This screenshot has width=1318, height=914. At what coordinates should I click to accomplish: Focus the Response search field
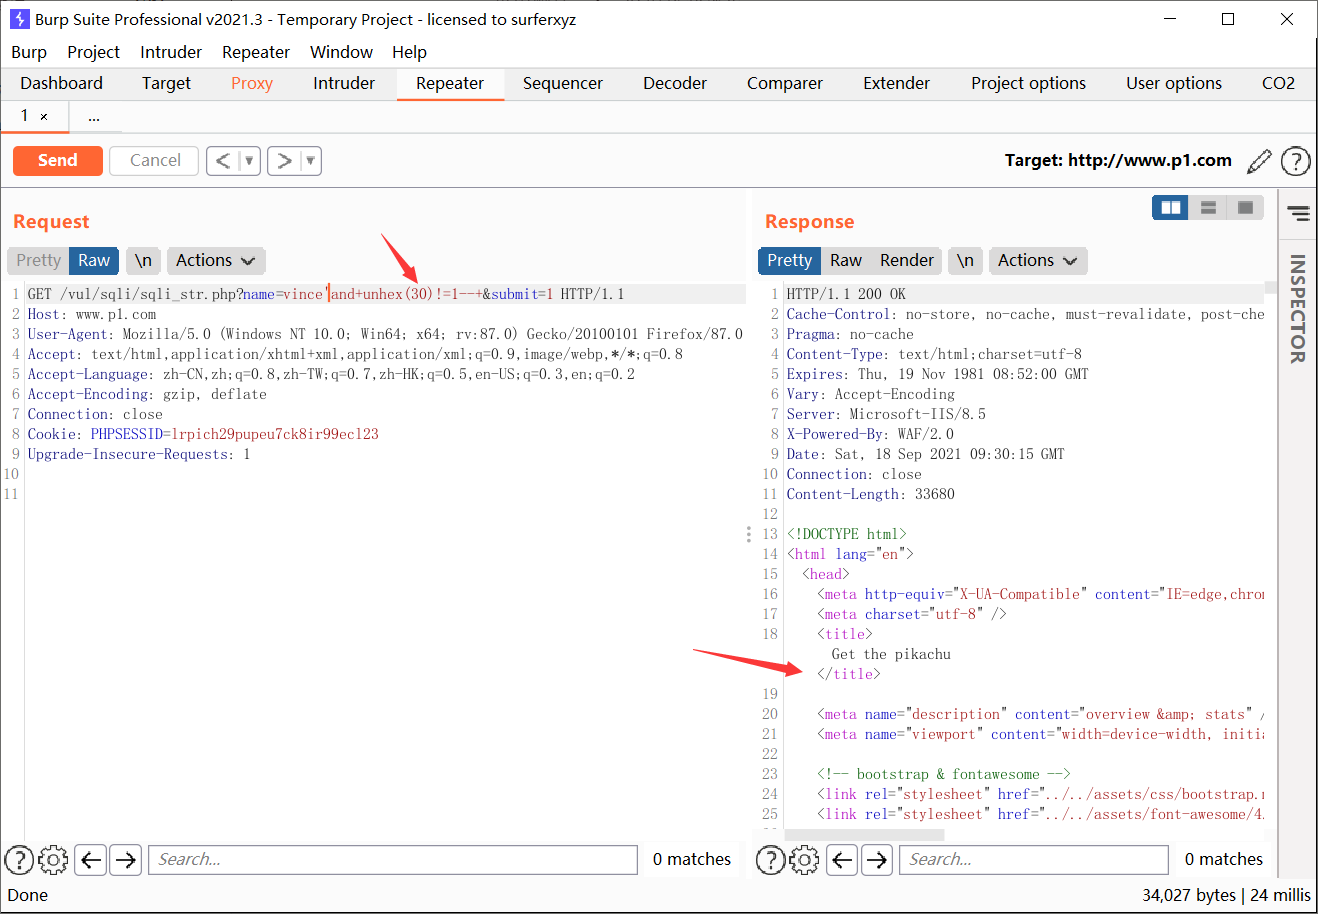pyautogui.click(x=1034, y=859)
